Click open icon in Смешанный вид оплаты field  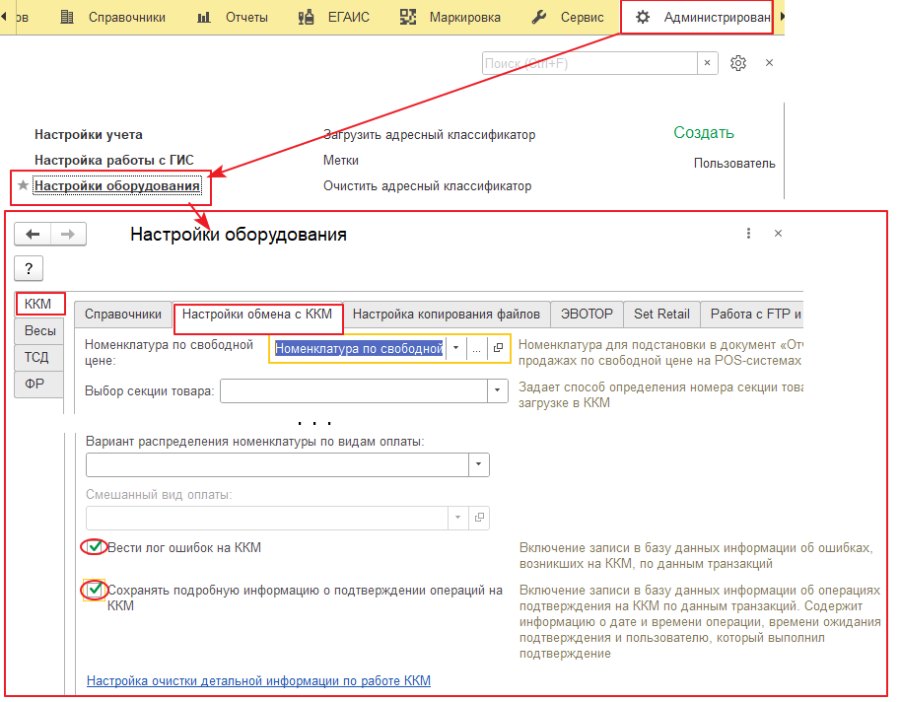click(x=479, y=518)
